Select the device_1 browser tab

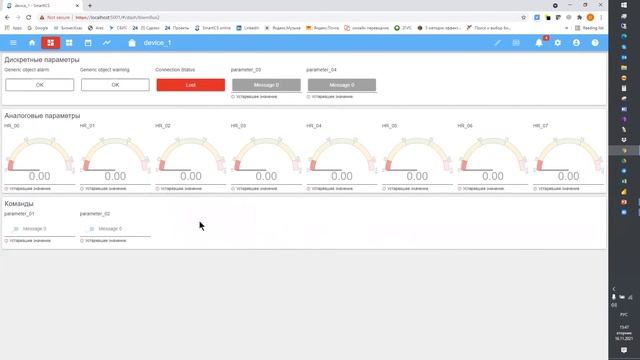coord(41,6)
